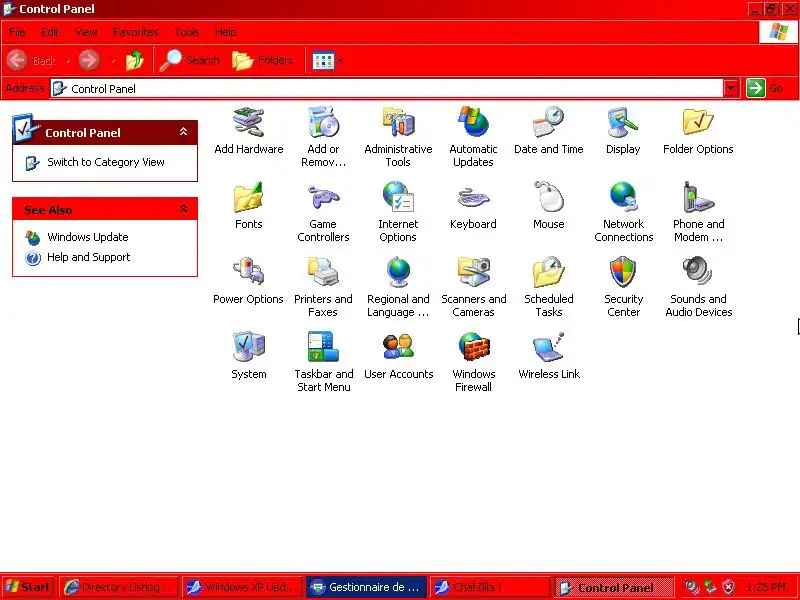800x600 pixels.
Task: Open Administrative Tools
Action: point(398,137)
